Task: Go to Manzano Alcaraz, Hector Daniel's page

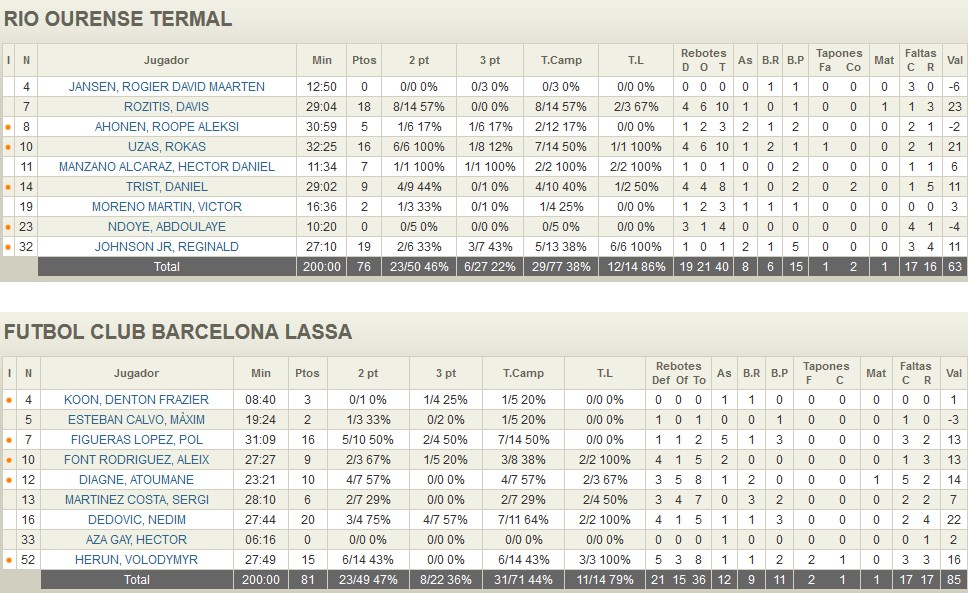Action: tap(166, 167)
